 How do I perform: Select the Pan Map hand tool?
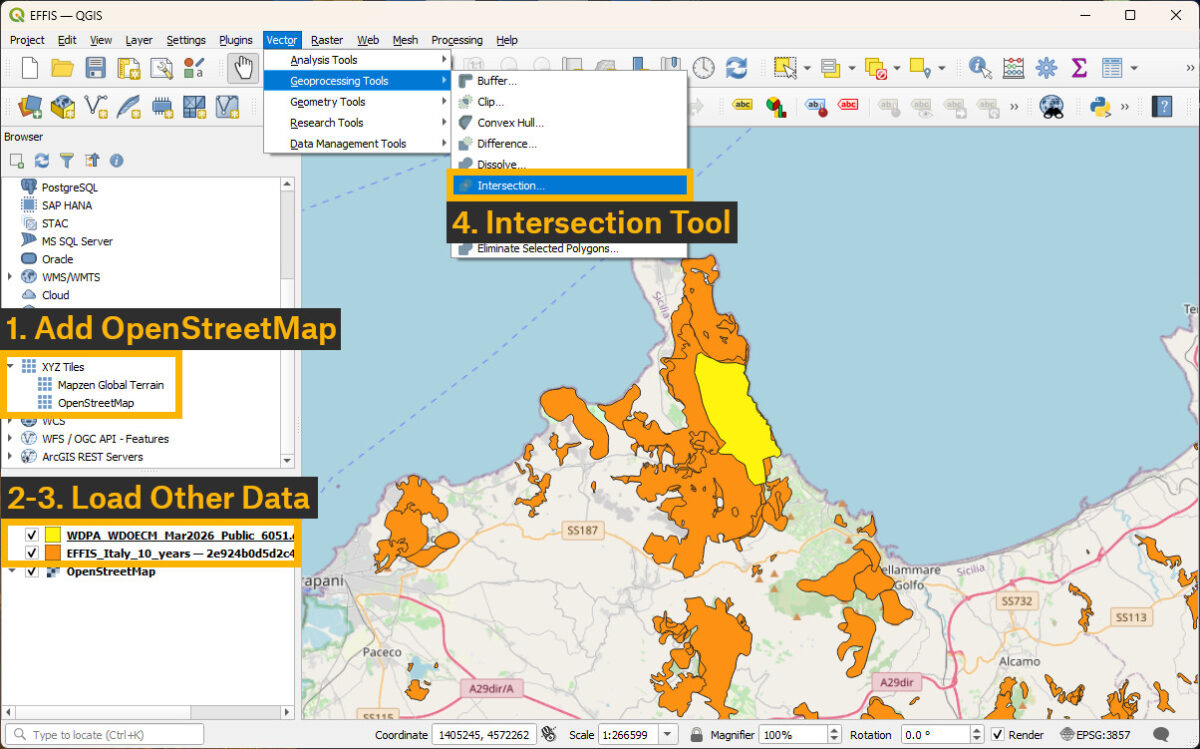[242, 67]
